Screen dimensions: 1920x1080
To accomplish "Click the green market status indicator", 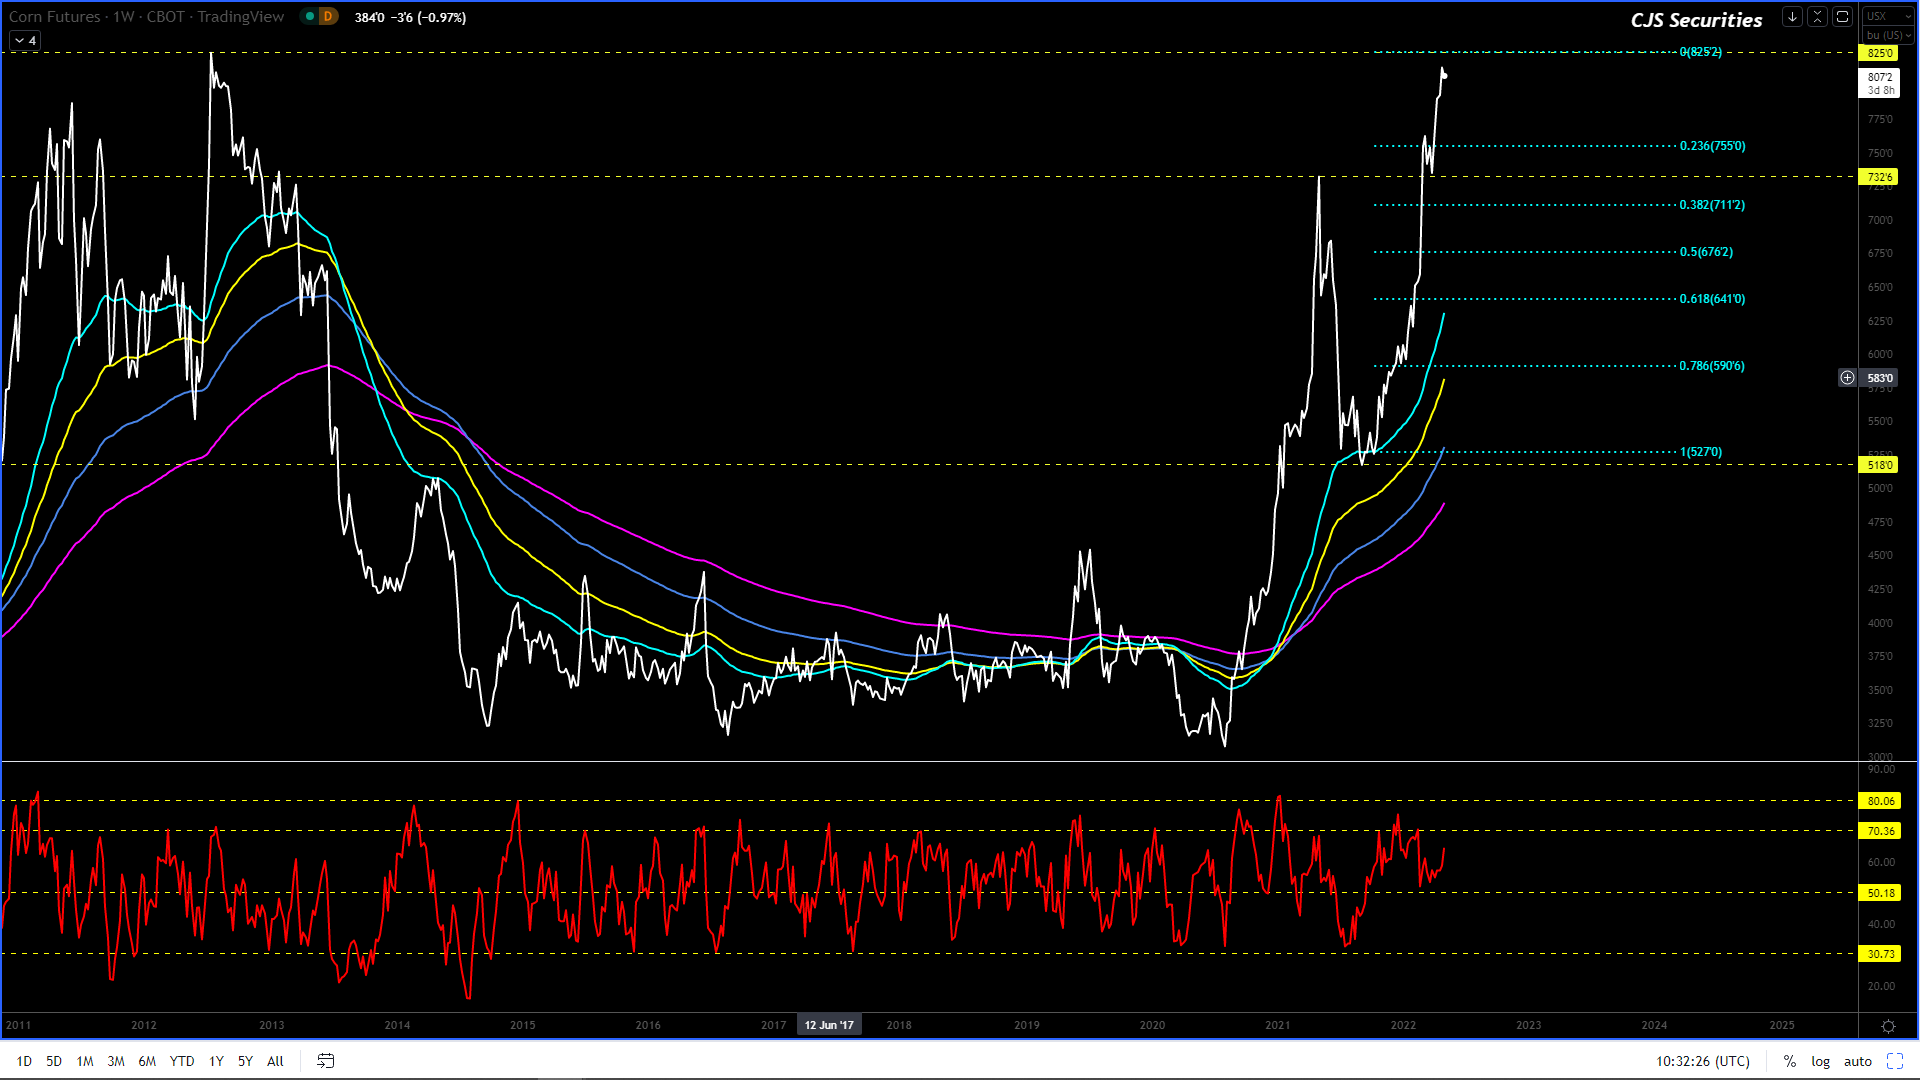I will tap(310, 17).
